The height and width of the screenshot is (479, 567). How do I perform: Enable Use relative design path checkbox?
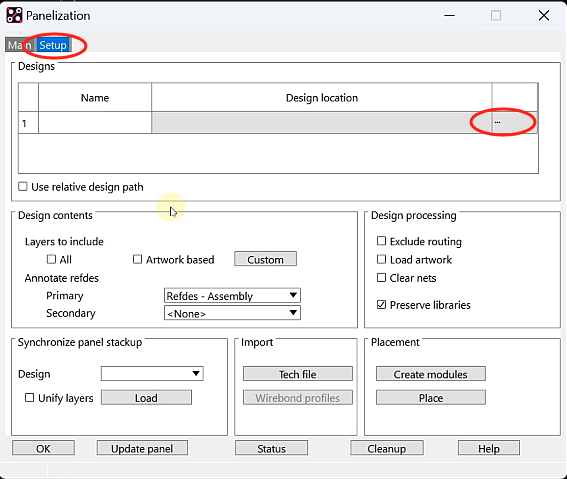(x=23, y=187)
